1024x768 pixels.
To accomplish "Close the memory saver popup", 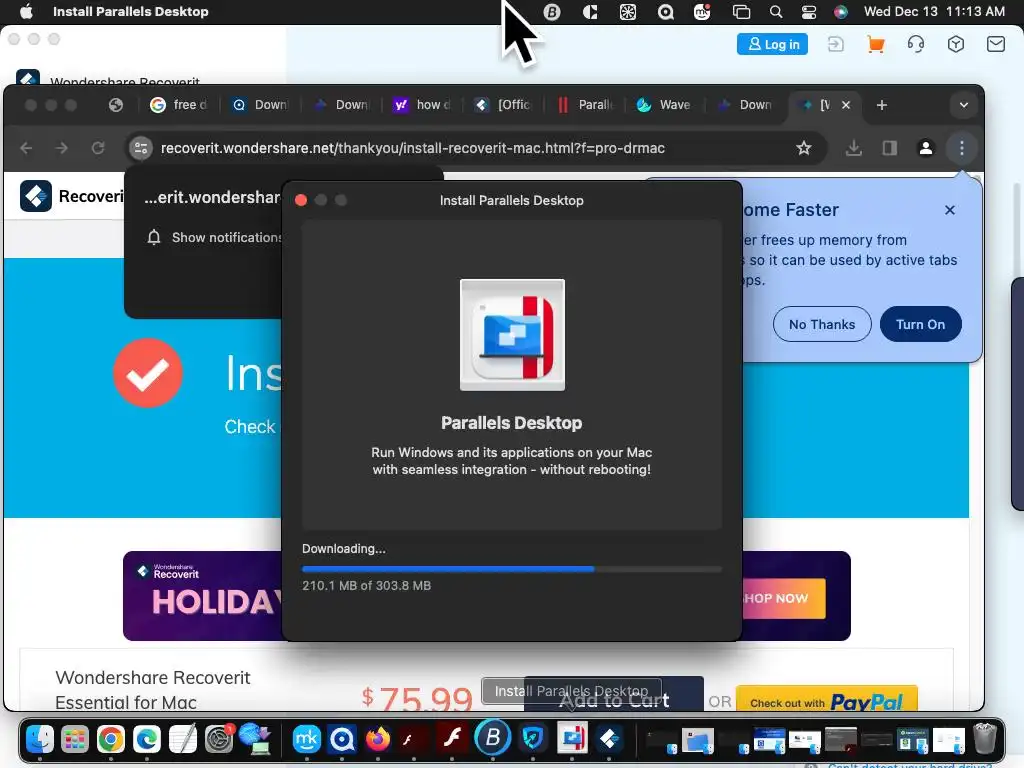I will pyautogui.click(x=950, y=210).
